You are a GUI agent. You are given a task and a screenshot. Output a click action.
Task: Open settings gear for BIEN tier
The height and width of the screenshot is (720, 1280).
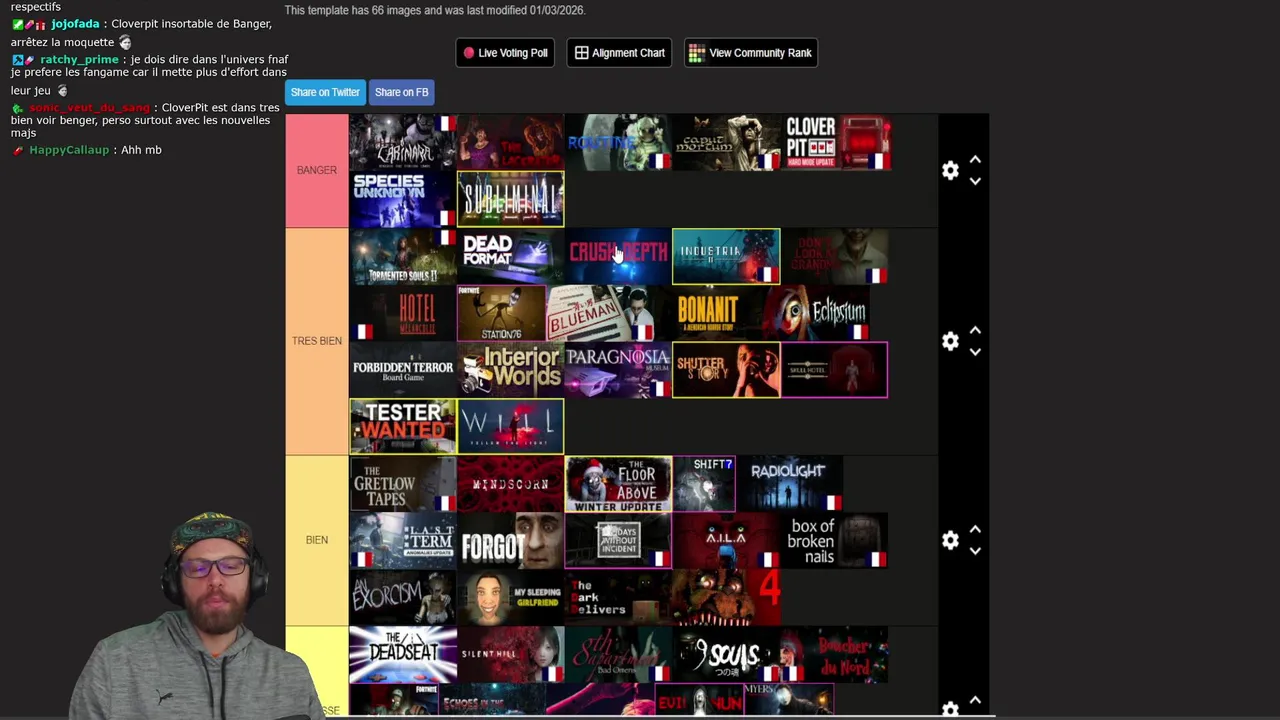[x=950, y=540]
